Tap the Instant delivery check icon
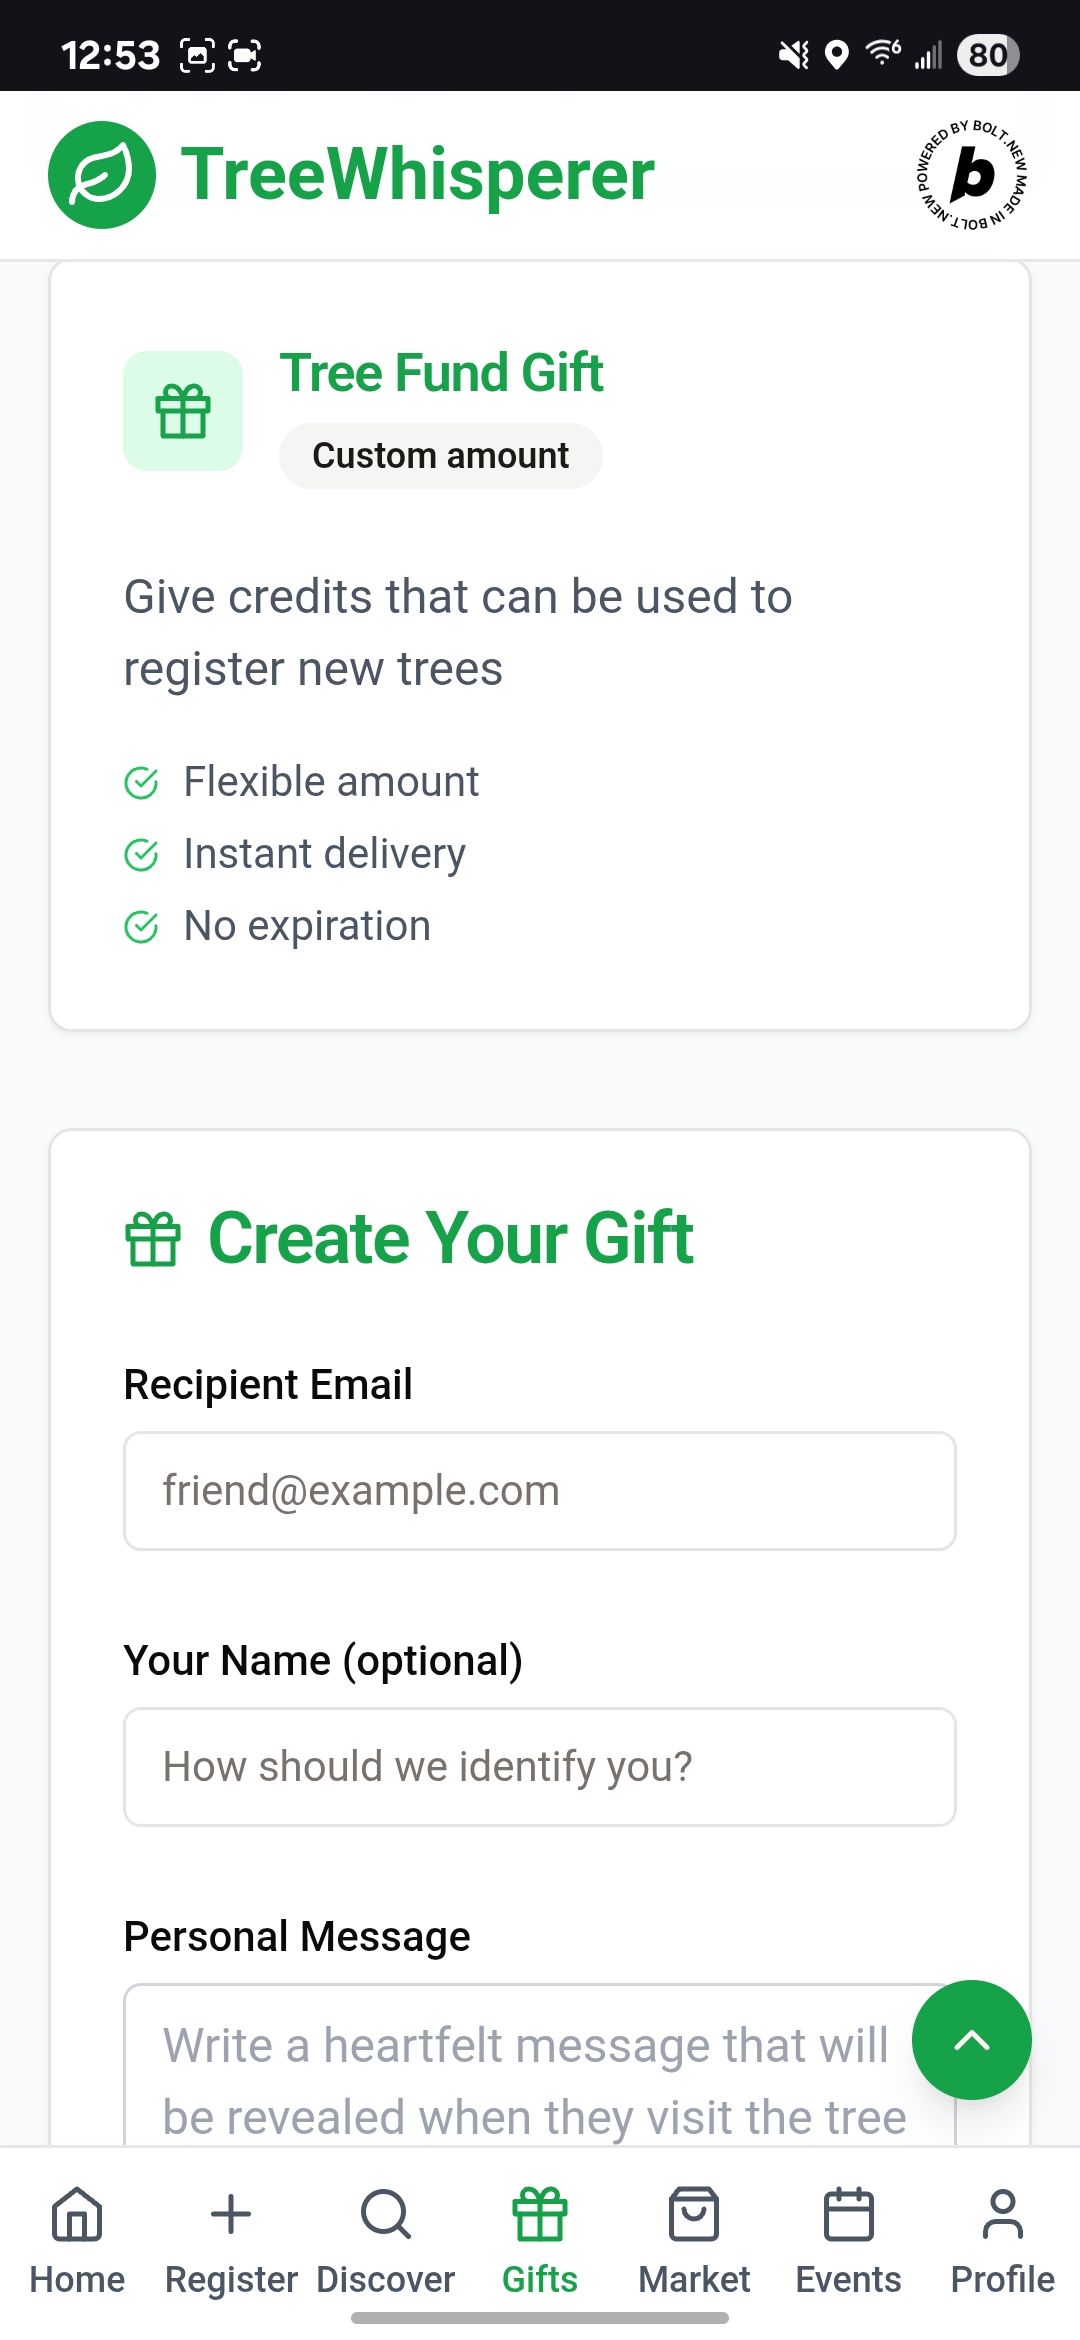 point(141,855)
